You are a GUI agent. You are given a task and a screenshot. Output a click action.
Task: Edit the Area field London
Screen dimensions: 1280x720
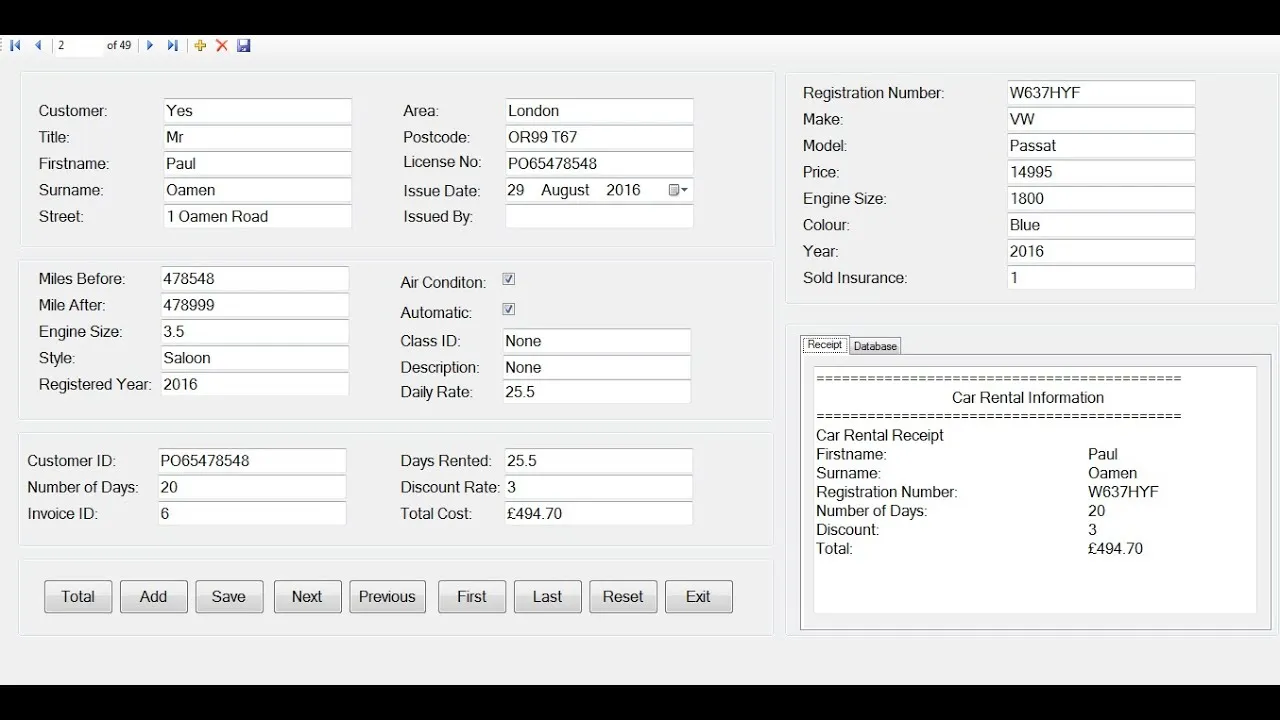click(x=599, y=111)
